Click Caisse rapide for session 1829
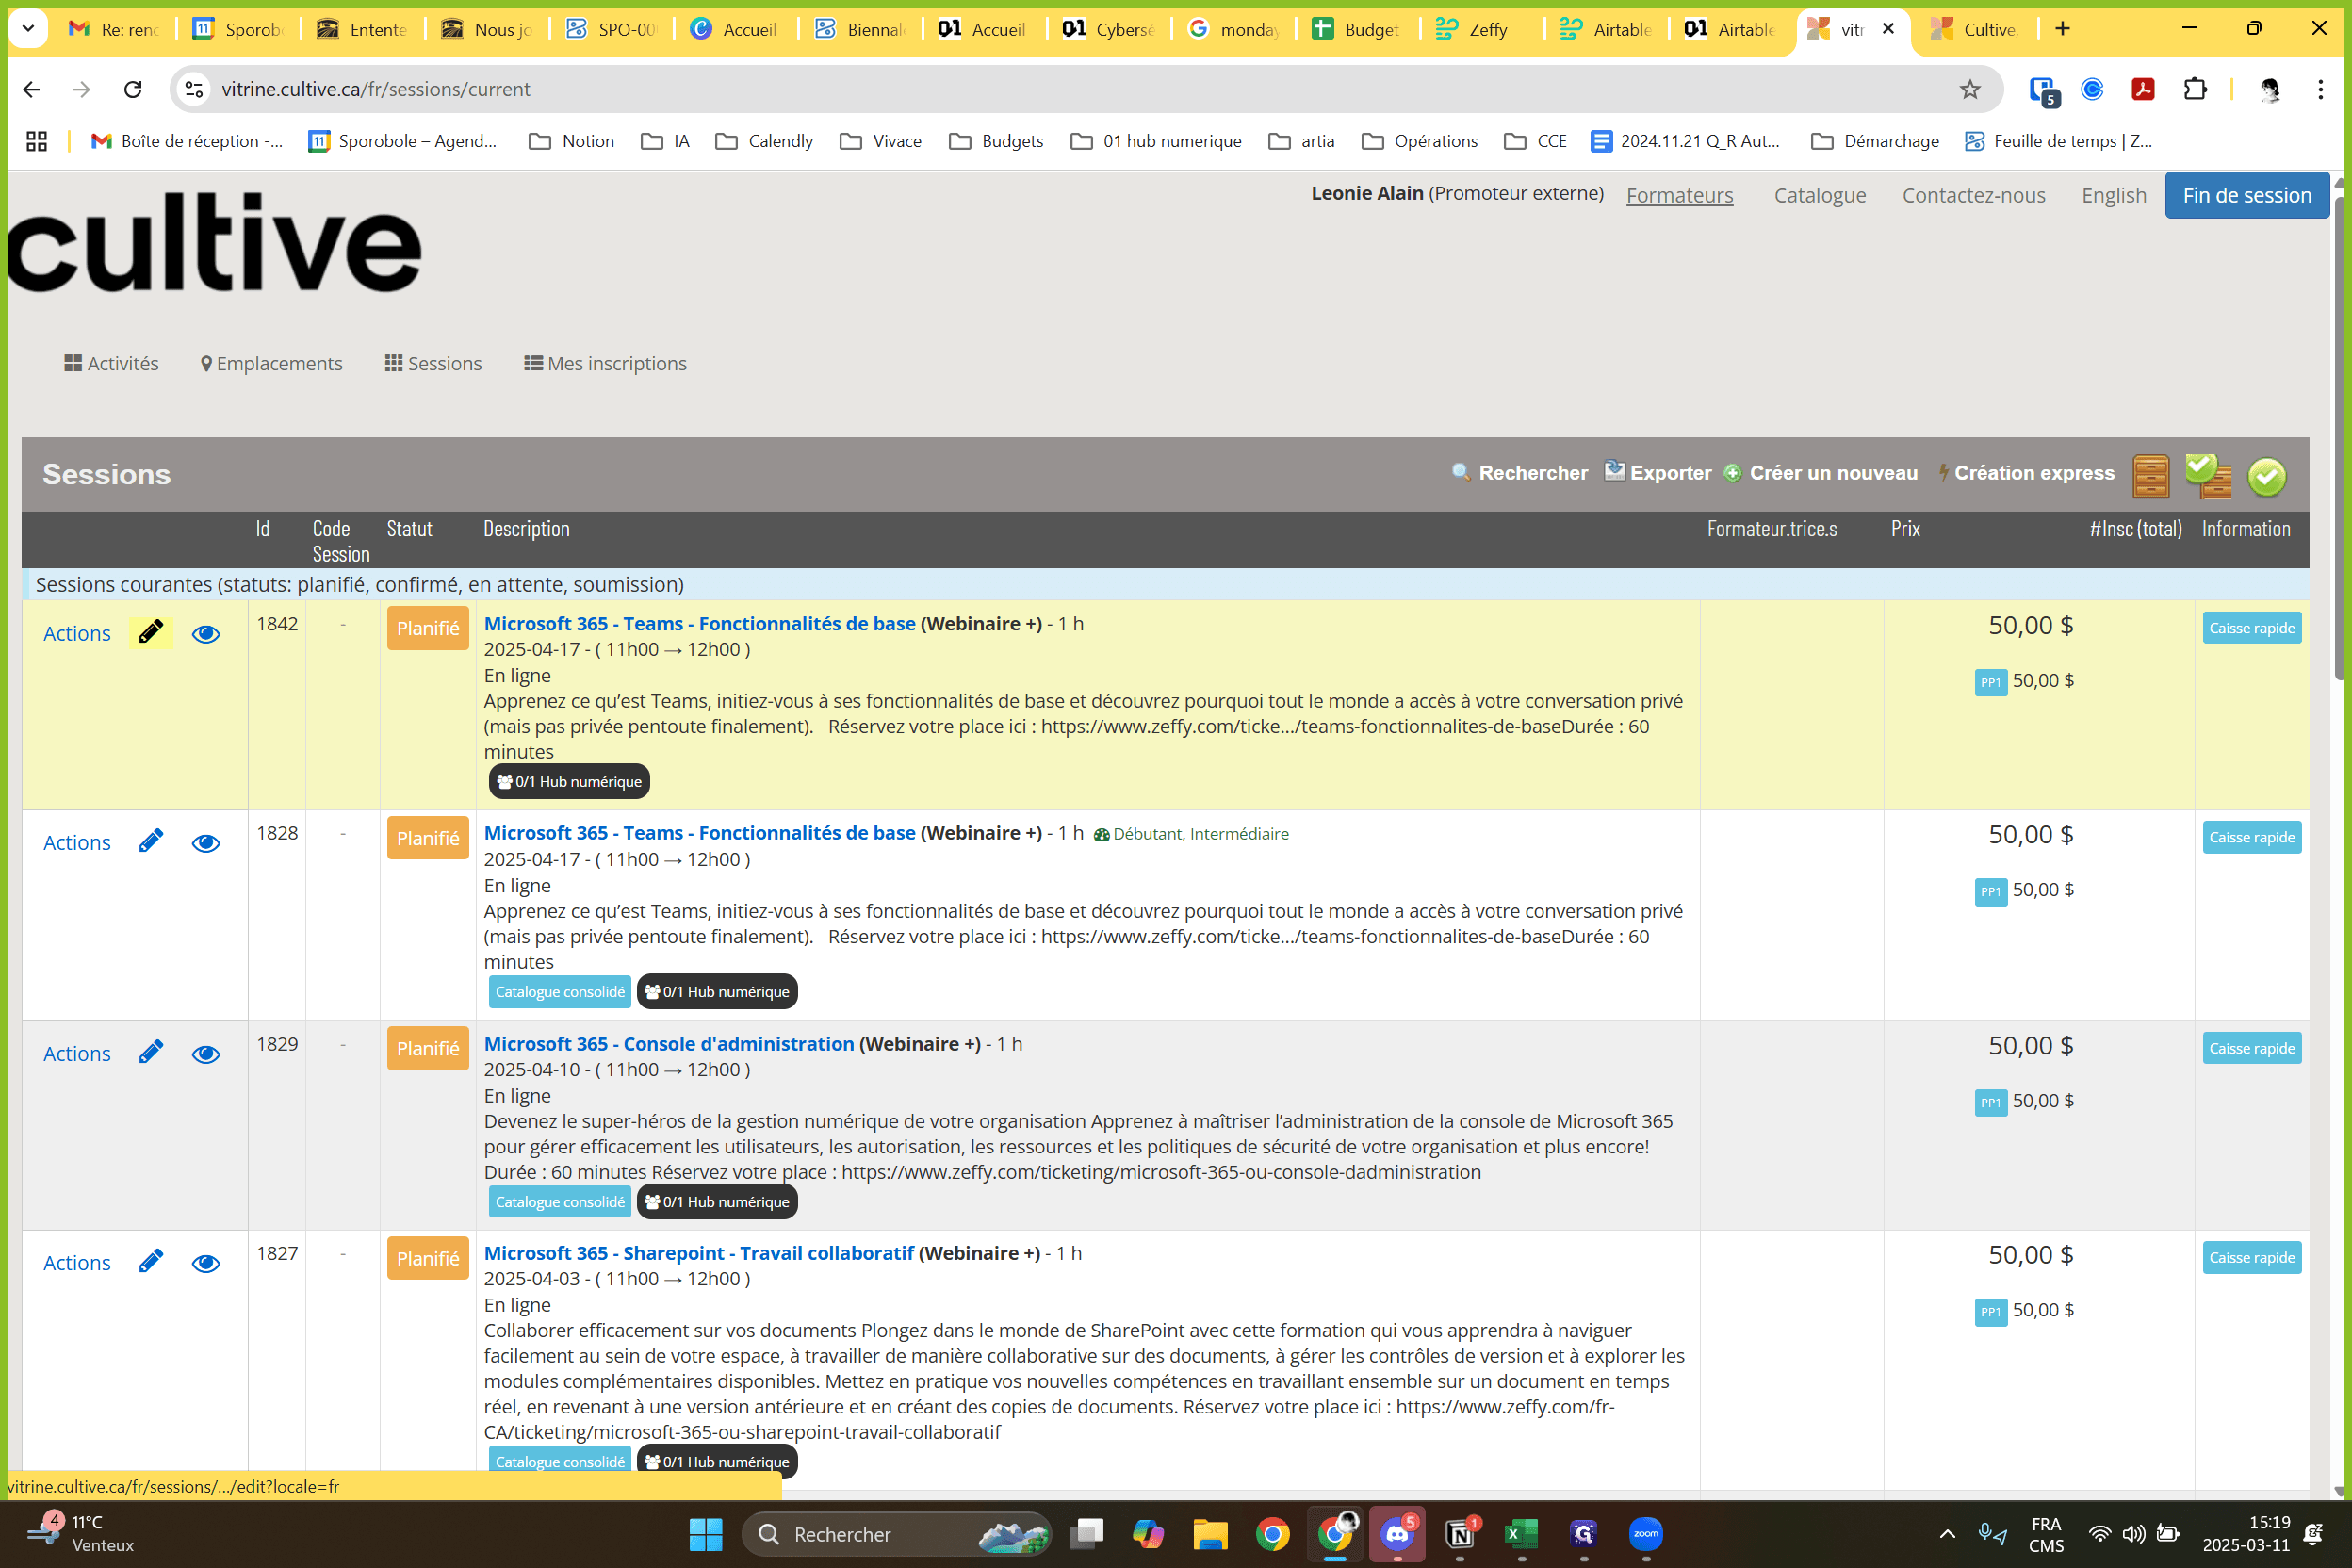The width and height of the screenshot is (2352, 1568). click(2251, 1048)
